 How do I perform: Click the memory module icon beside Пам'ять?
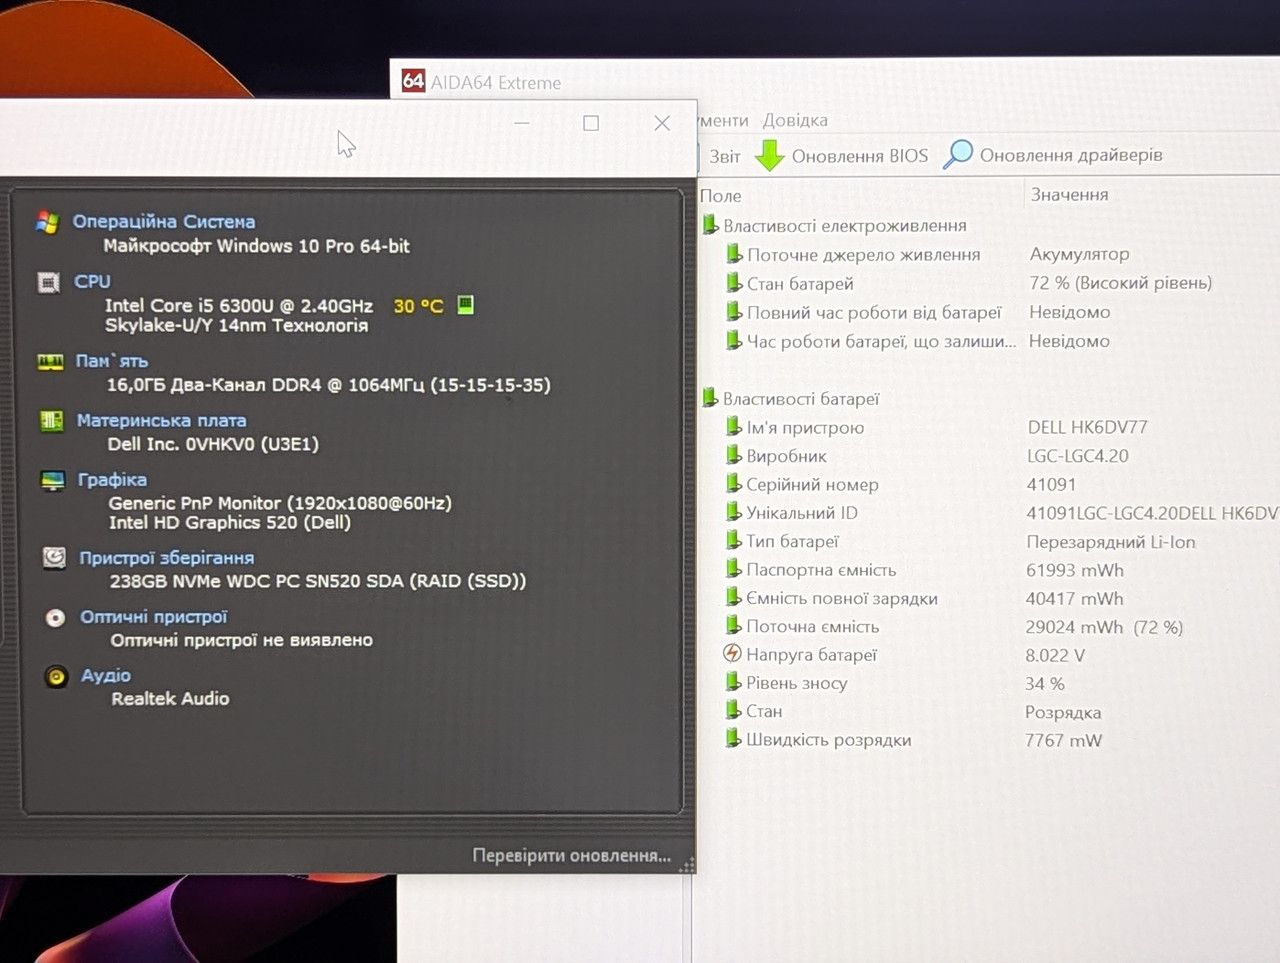point(50,362)
